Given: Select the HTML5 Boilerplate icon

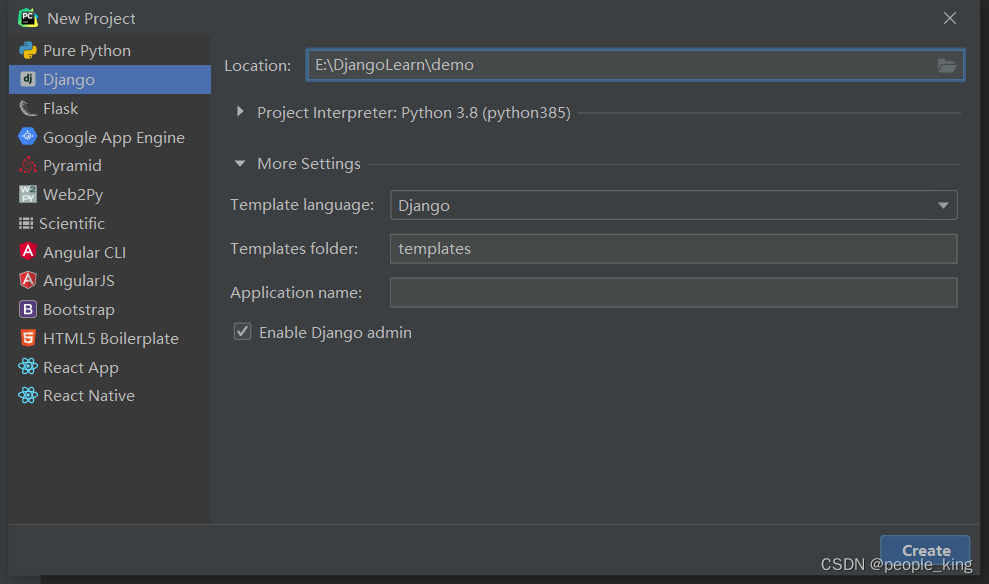Looking at the screenshot, I should click(28, 338).
